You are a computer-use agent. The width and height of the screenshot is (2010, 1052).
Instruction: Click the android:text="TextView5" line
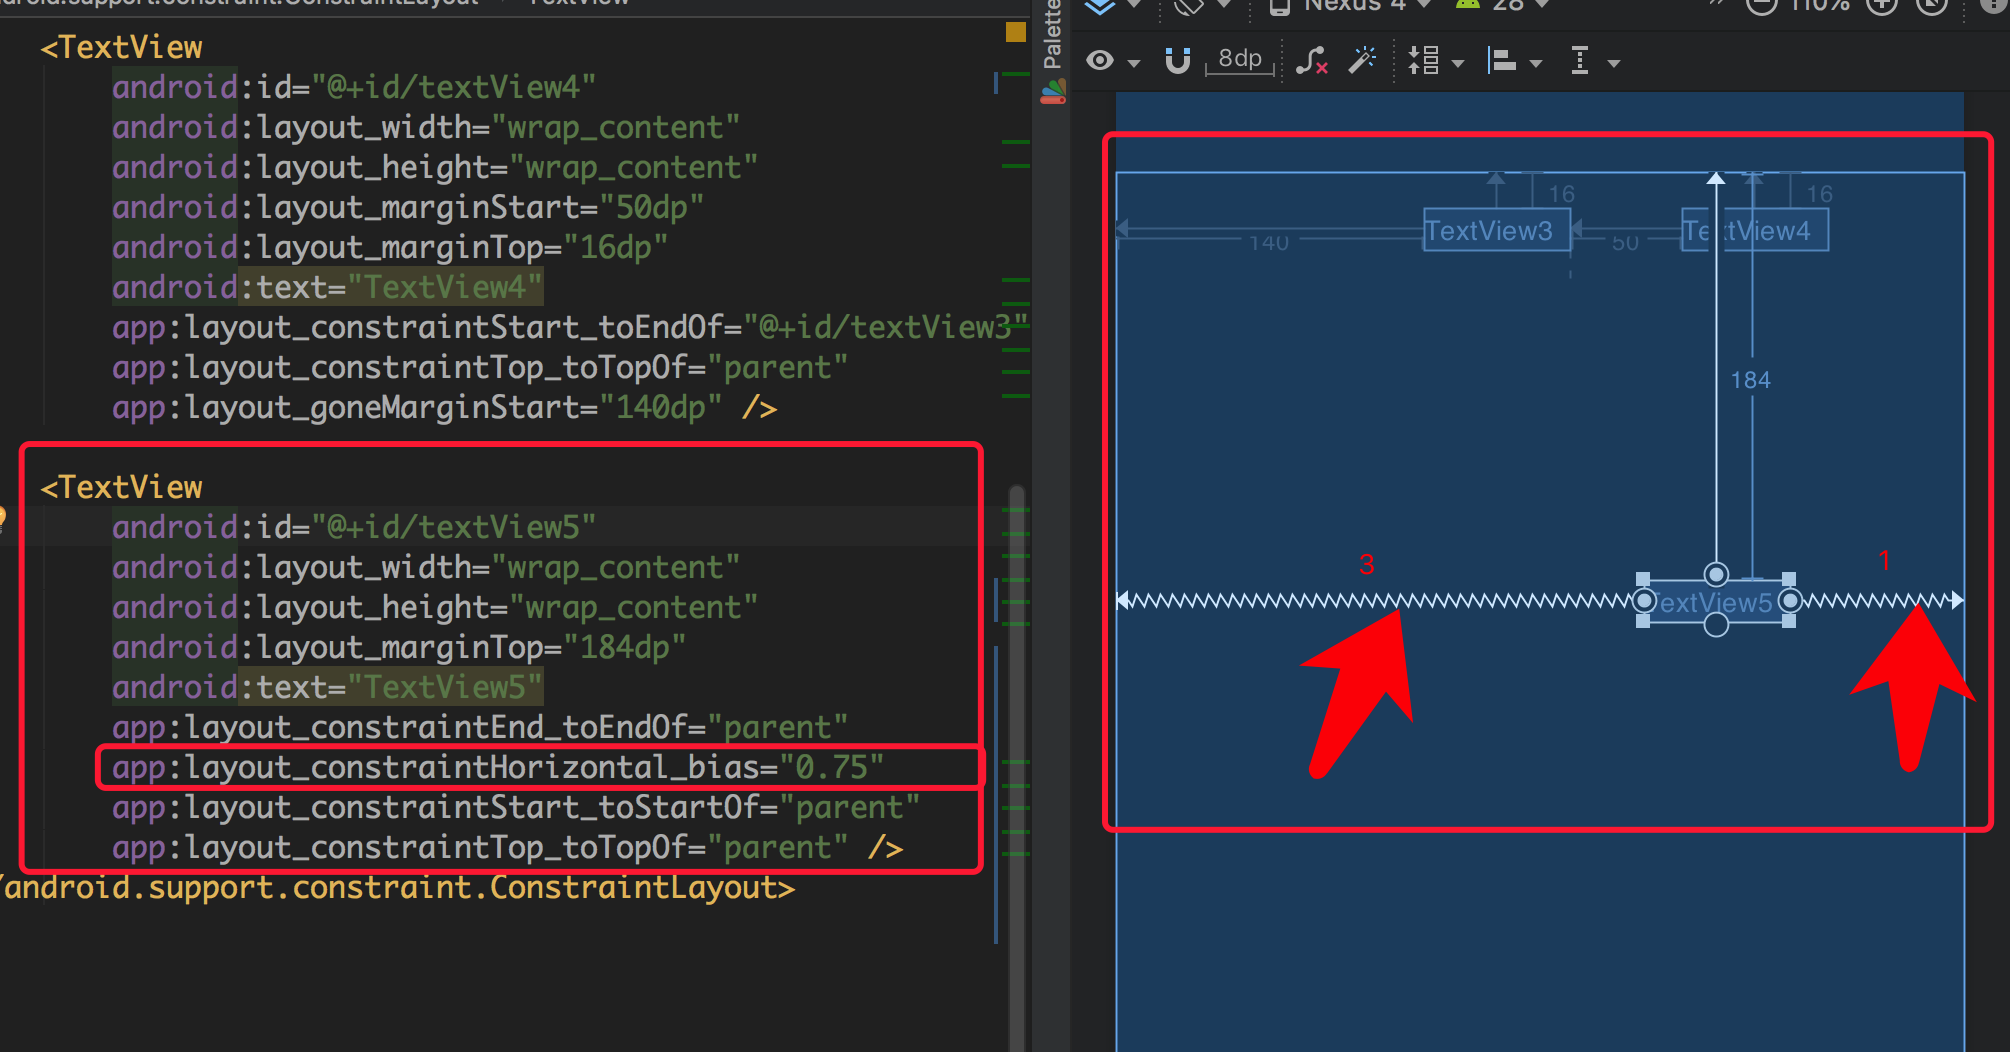(x=327, y=687)
